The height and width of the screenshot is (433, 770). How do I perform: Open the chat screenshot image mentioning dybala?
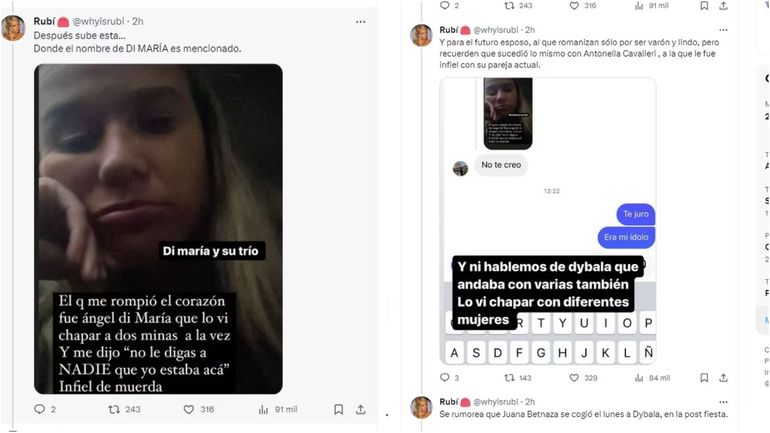pyautogui.click(x=548, y=221)
